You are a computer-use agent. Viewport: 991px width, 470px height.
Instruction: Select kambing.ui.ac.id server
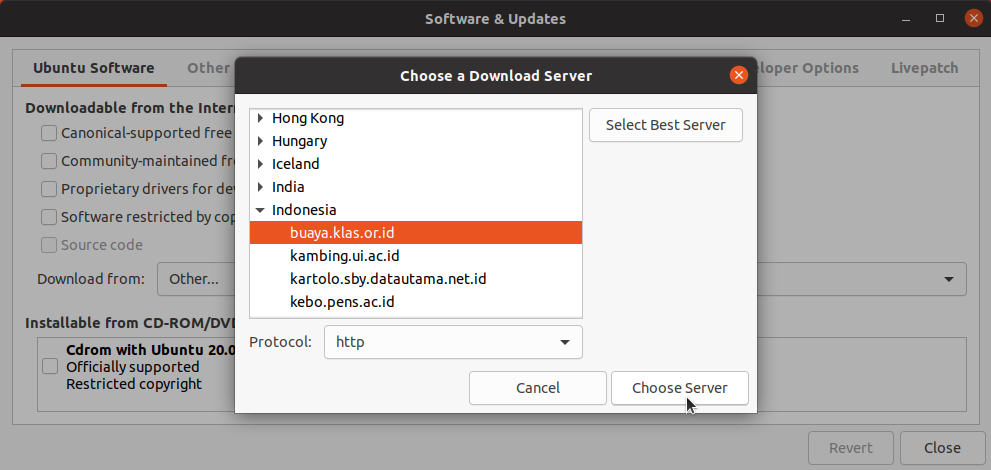pos(416,256)
